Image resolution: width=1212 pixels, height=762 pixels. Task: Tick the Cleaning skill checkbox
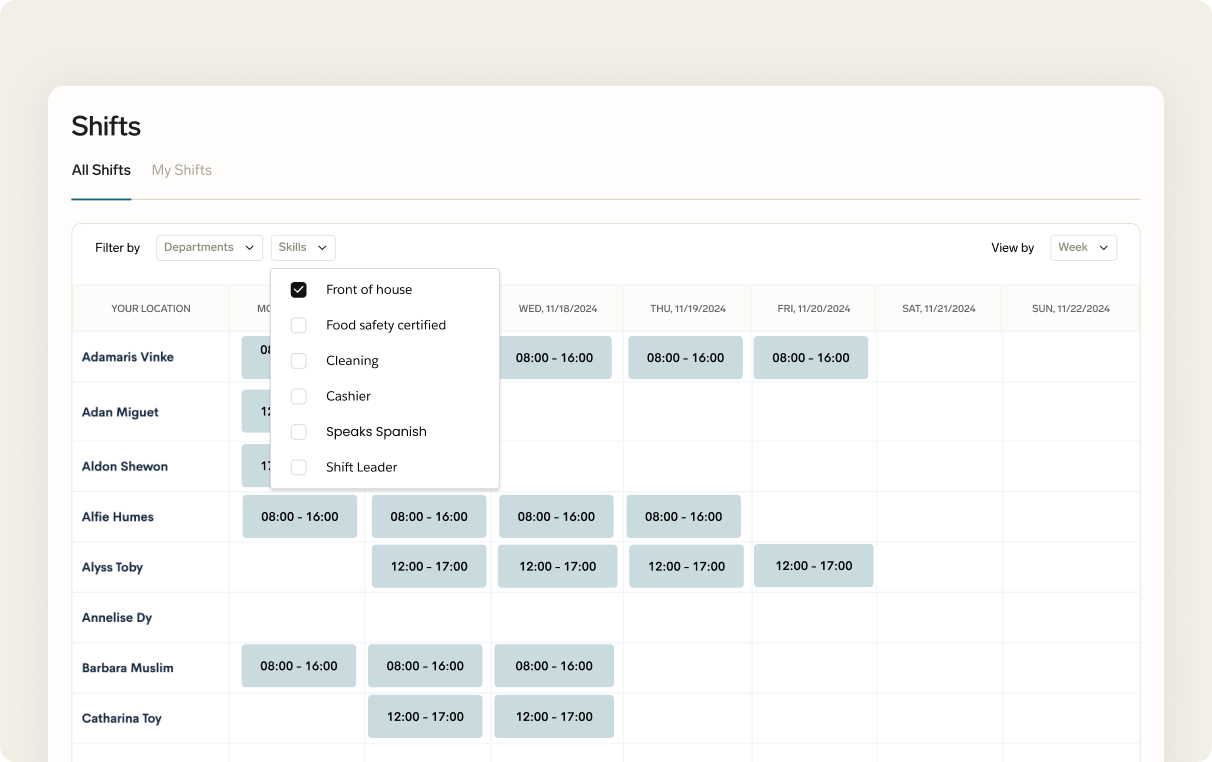coord(298,361)
